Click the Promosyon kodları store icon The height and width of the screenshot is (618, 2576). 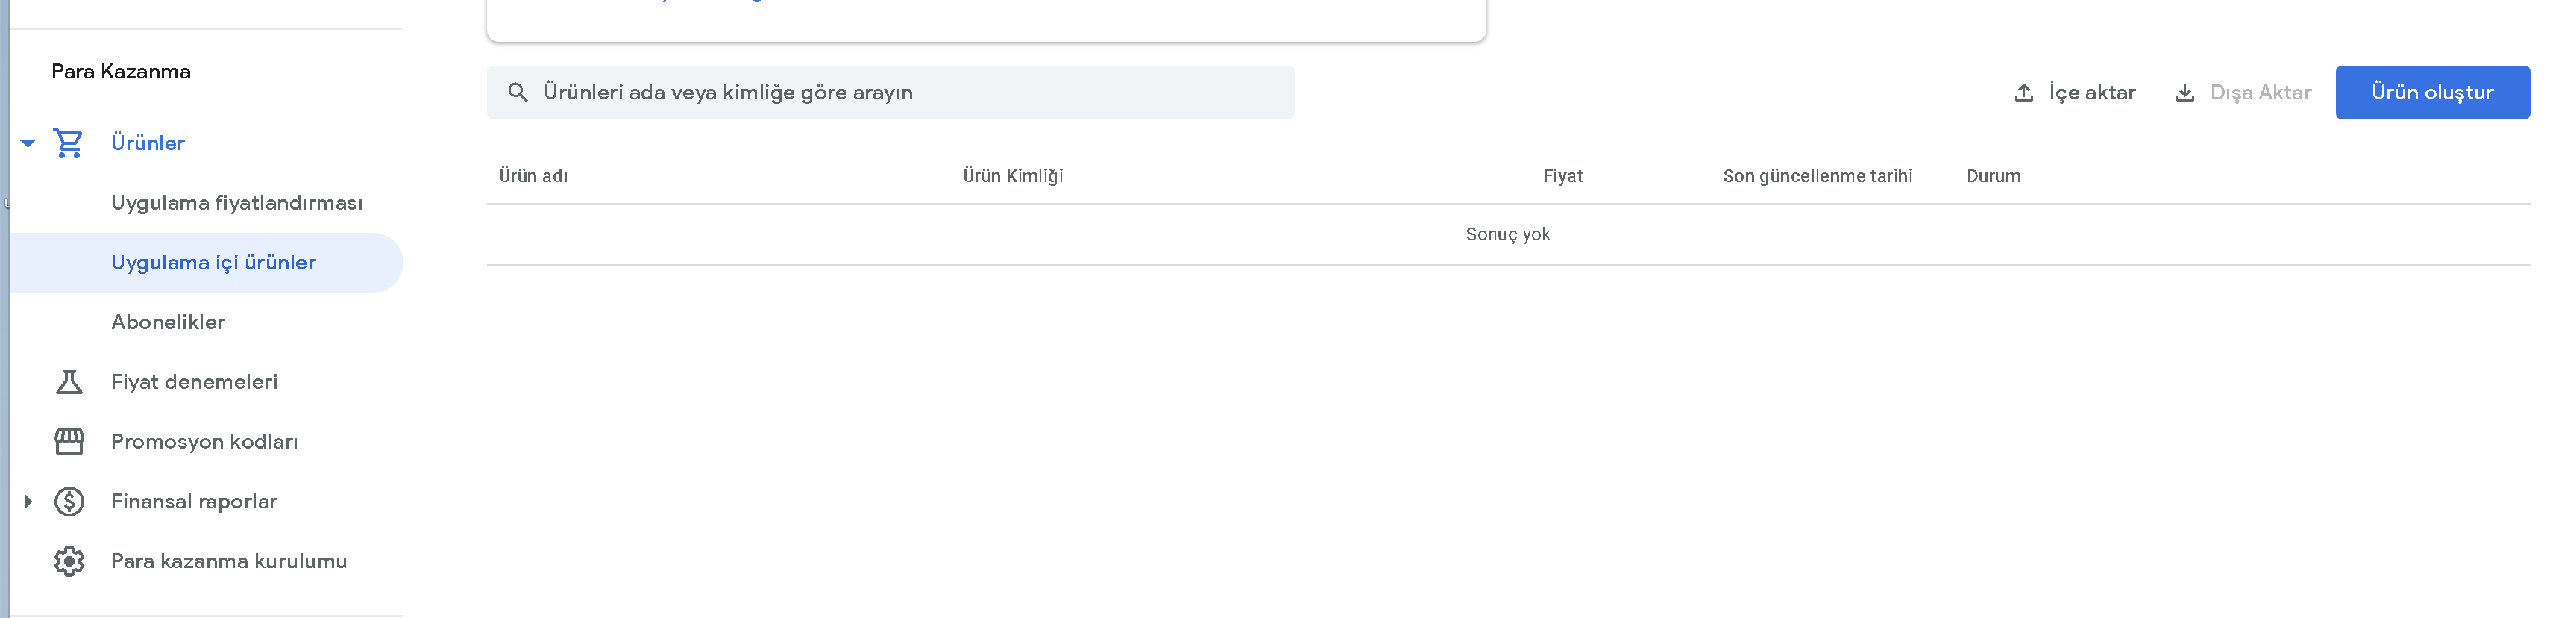click(x=69, y=442)
